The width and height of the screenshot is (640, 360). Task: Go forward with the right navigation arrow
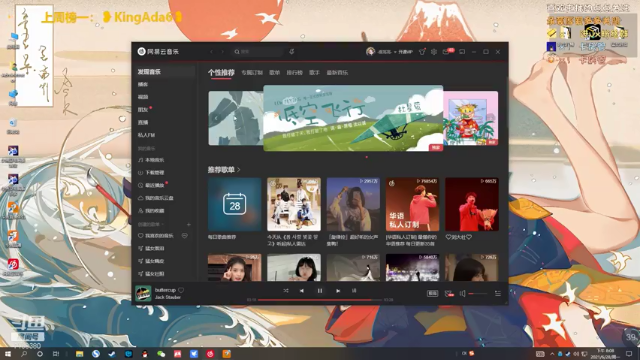tap(222, 52)
